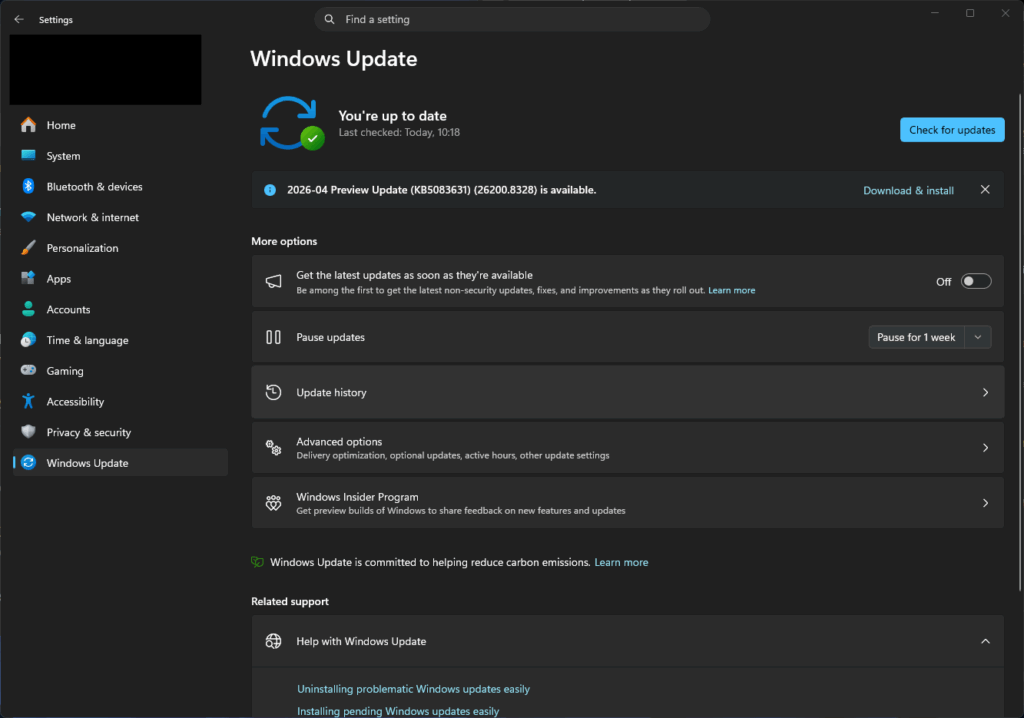The height and width of the screenshot is (718, 1024).
Task: Click the Update history clock icon
Action: point(274,392)
